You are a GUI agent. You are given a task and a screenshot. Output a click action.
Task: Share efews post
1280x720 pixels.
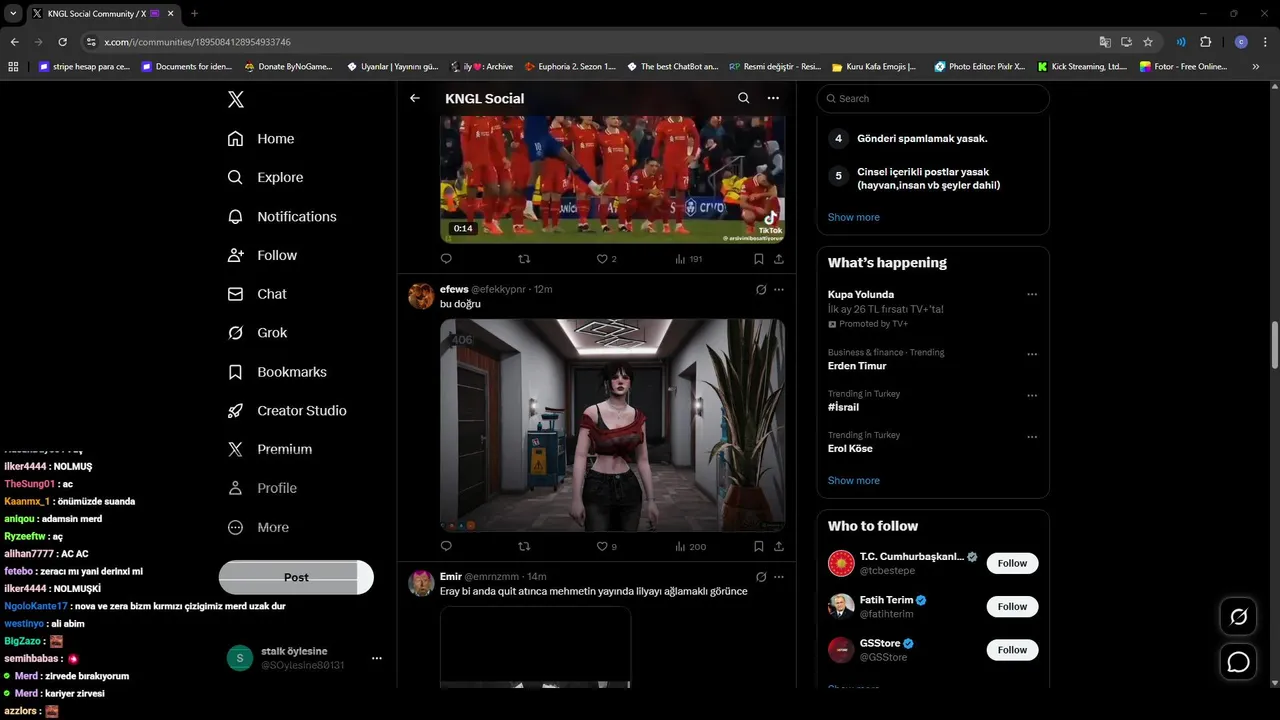[x=779, y=546]
